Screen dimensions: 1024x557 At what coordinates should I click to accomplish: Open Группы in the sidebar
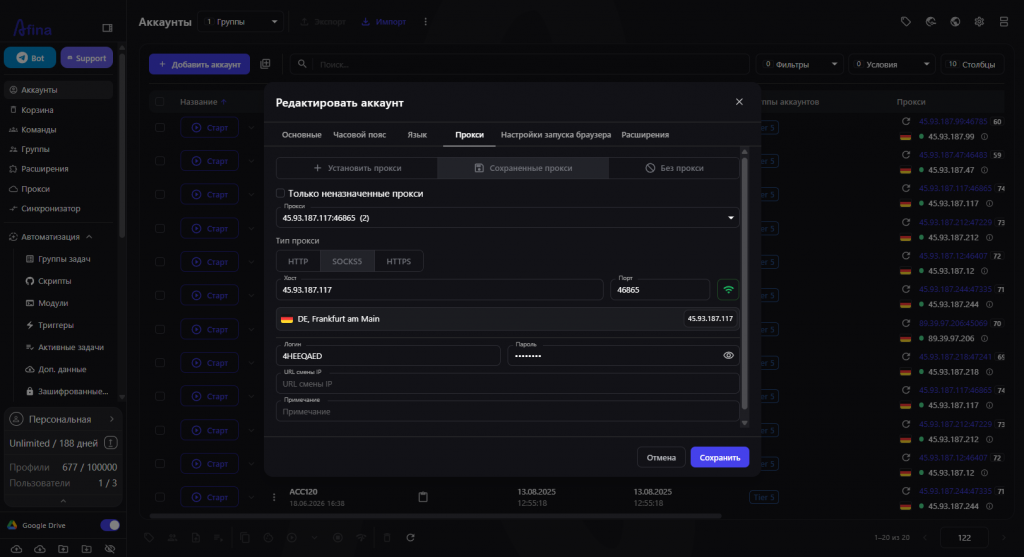35,149
